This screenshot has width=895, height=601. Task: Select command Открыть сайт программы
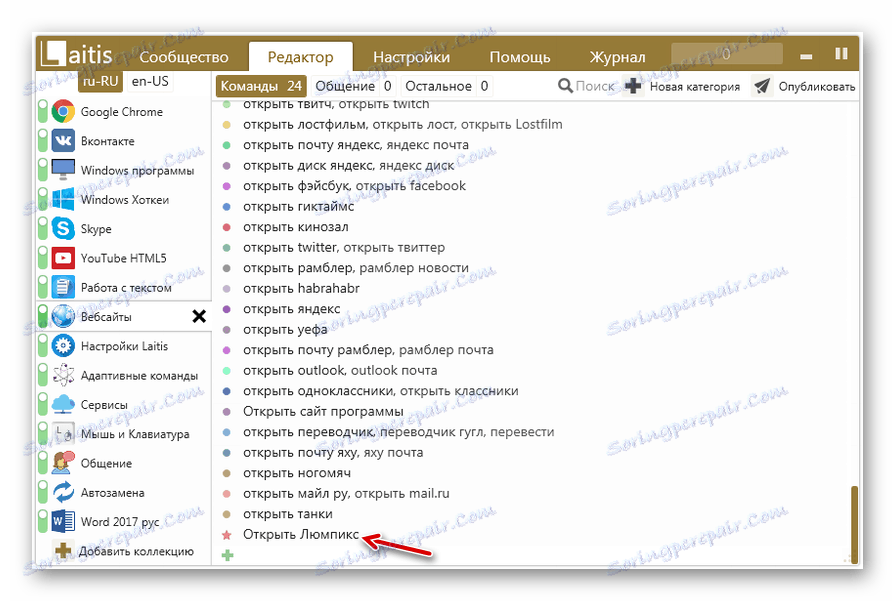coord(323,412)
